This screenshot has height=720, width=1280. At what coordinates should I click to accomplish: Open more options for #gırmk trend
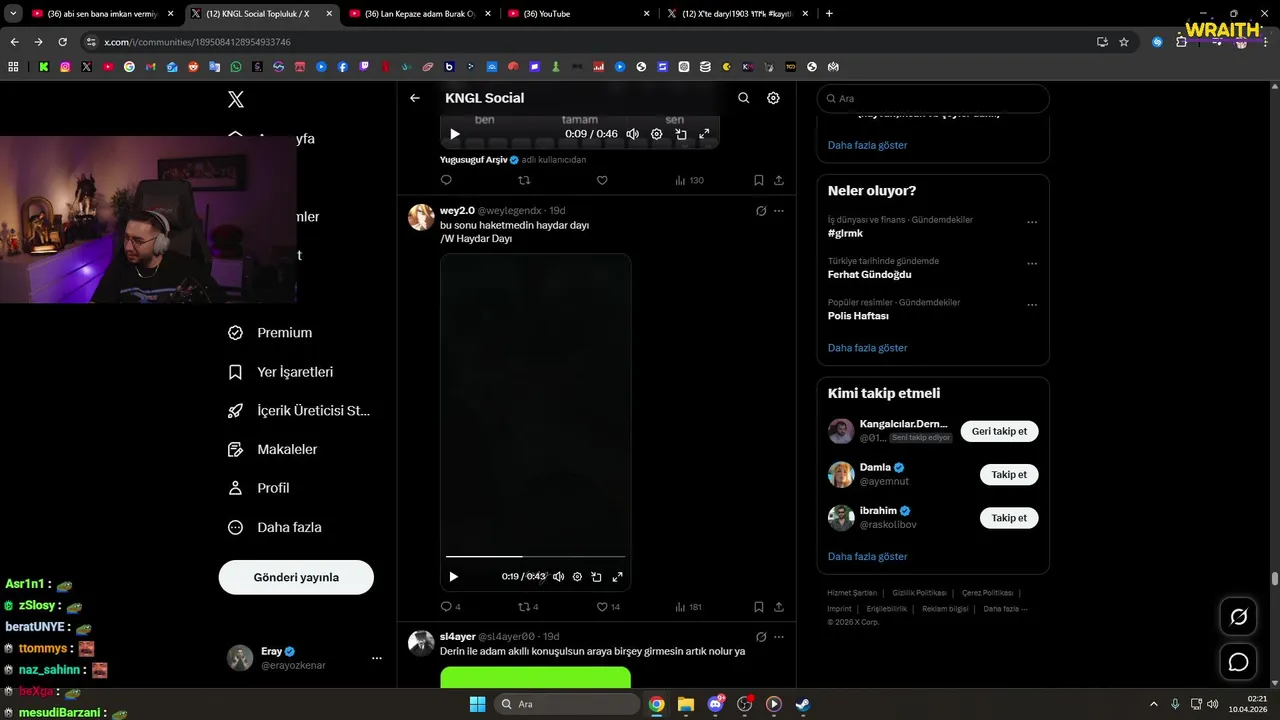1032,222
